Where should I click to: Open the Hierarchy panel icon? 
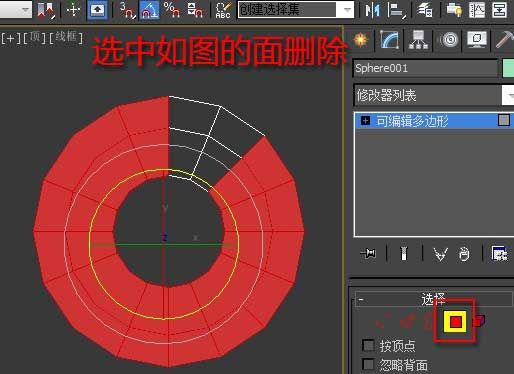[x=418, y=40]
